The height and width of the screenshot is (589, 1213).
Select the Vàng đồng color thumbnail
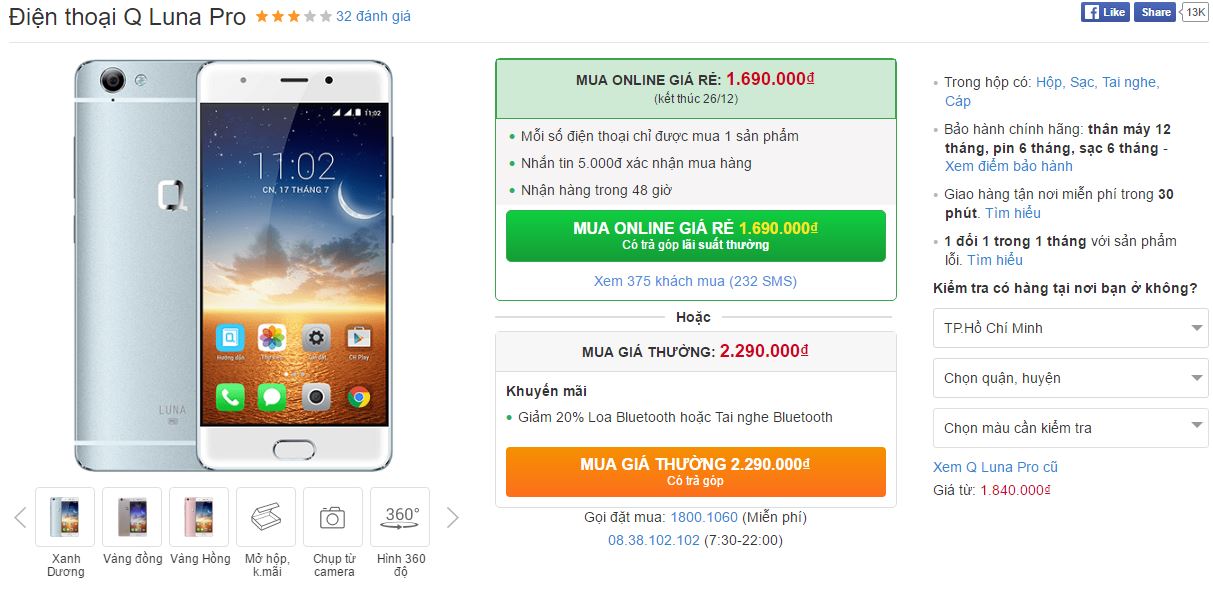132,517
